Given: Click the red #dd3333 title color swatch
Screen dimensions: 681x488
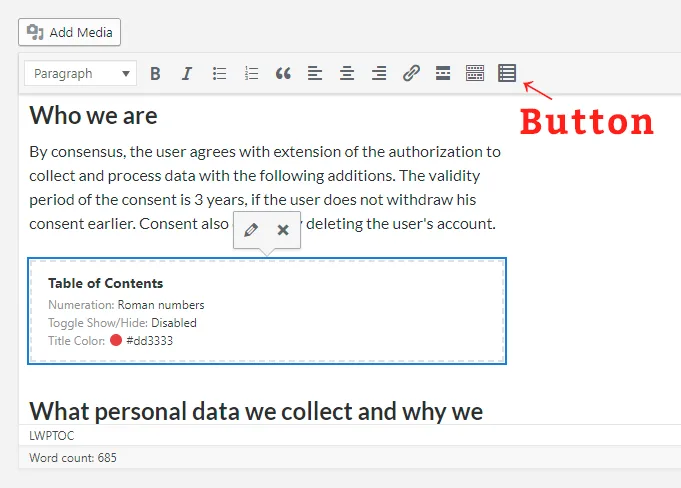Looking at the screenshot, I should click(116, 340).
